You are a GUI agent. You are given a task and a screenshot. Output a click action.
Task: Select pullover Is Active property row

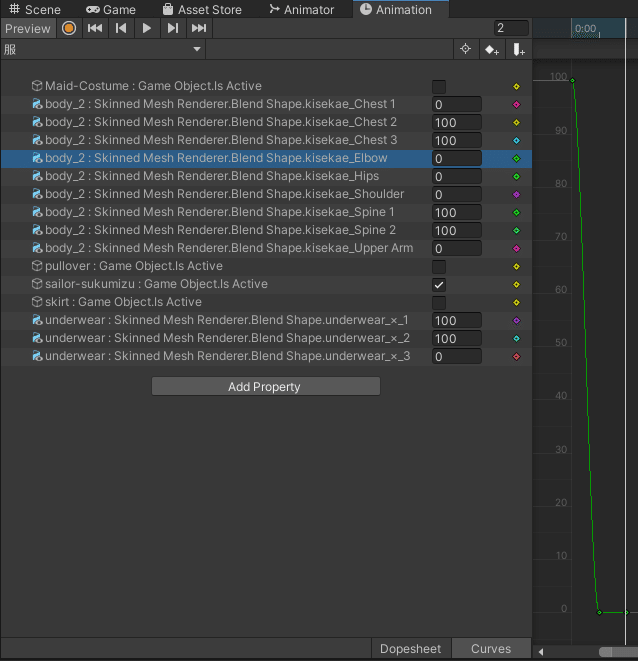pos(266,266)
